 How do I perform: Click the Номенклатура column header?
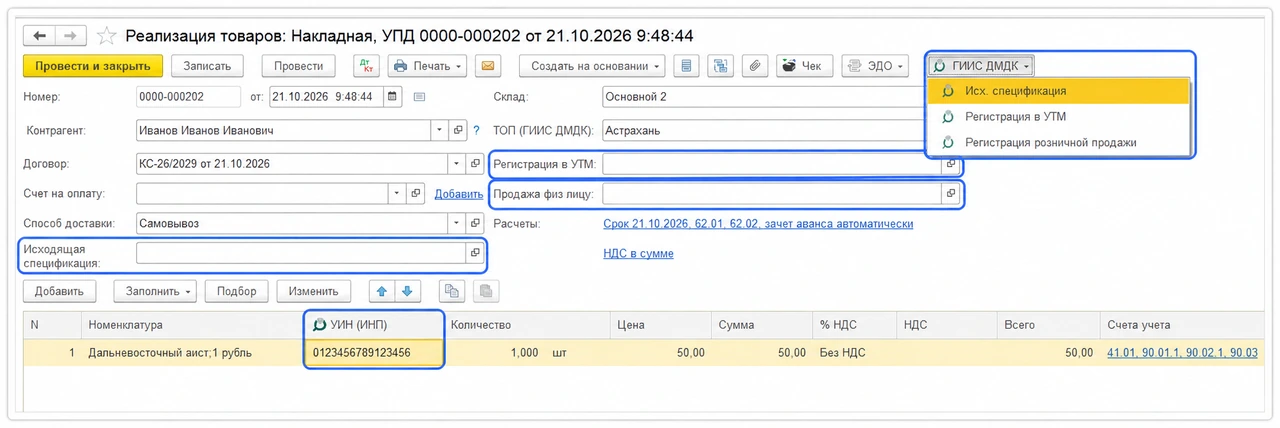[x=192, y=325]
